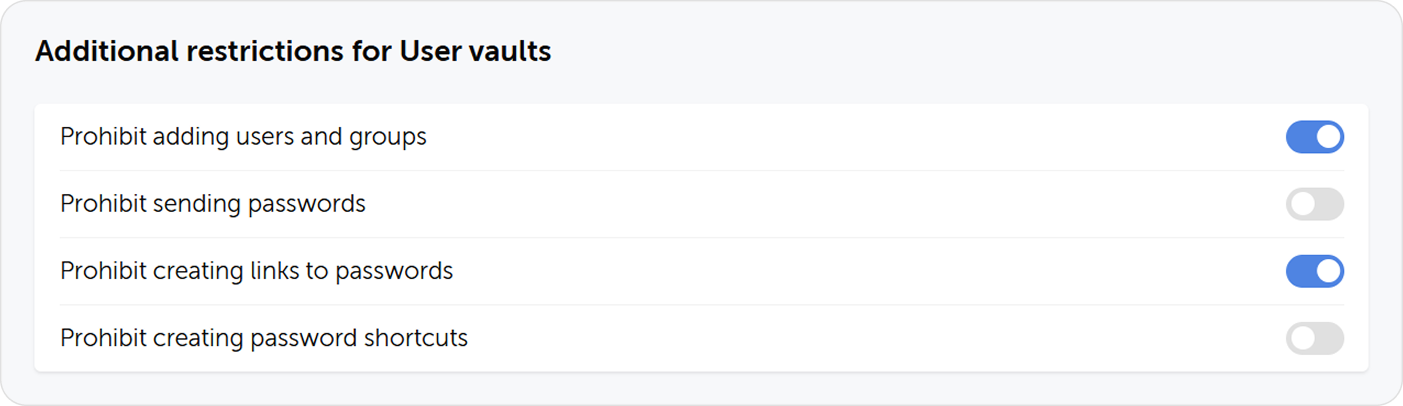Screen dimensions: 1403x406
Task: Enable the Prohibit sending passwords toggle
Action: pyautogui.click(x=1314, y=204)
